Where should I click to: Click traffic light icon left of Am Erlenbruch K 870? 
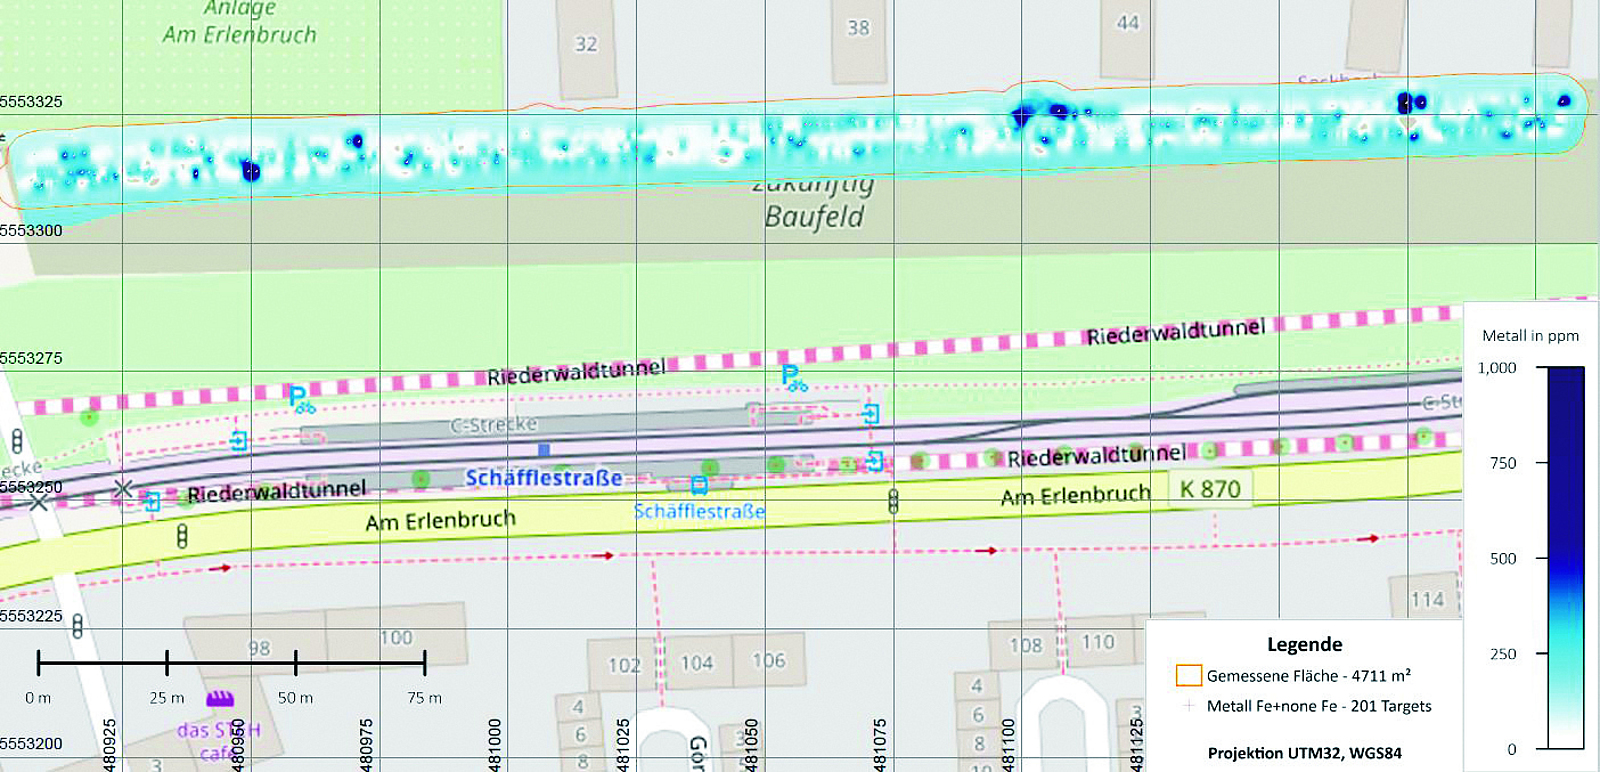click(893, 502)
